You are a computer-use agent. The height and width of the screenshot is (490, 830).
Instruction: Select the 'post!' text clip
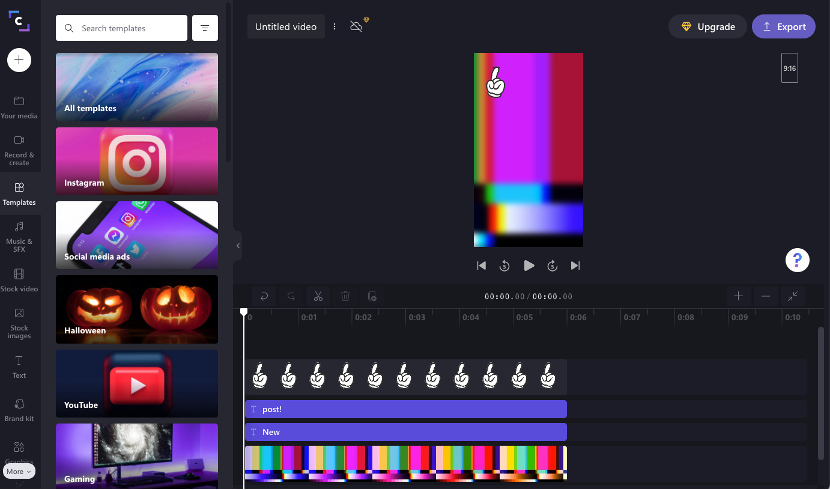(x=405, y=409)
